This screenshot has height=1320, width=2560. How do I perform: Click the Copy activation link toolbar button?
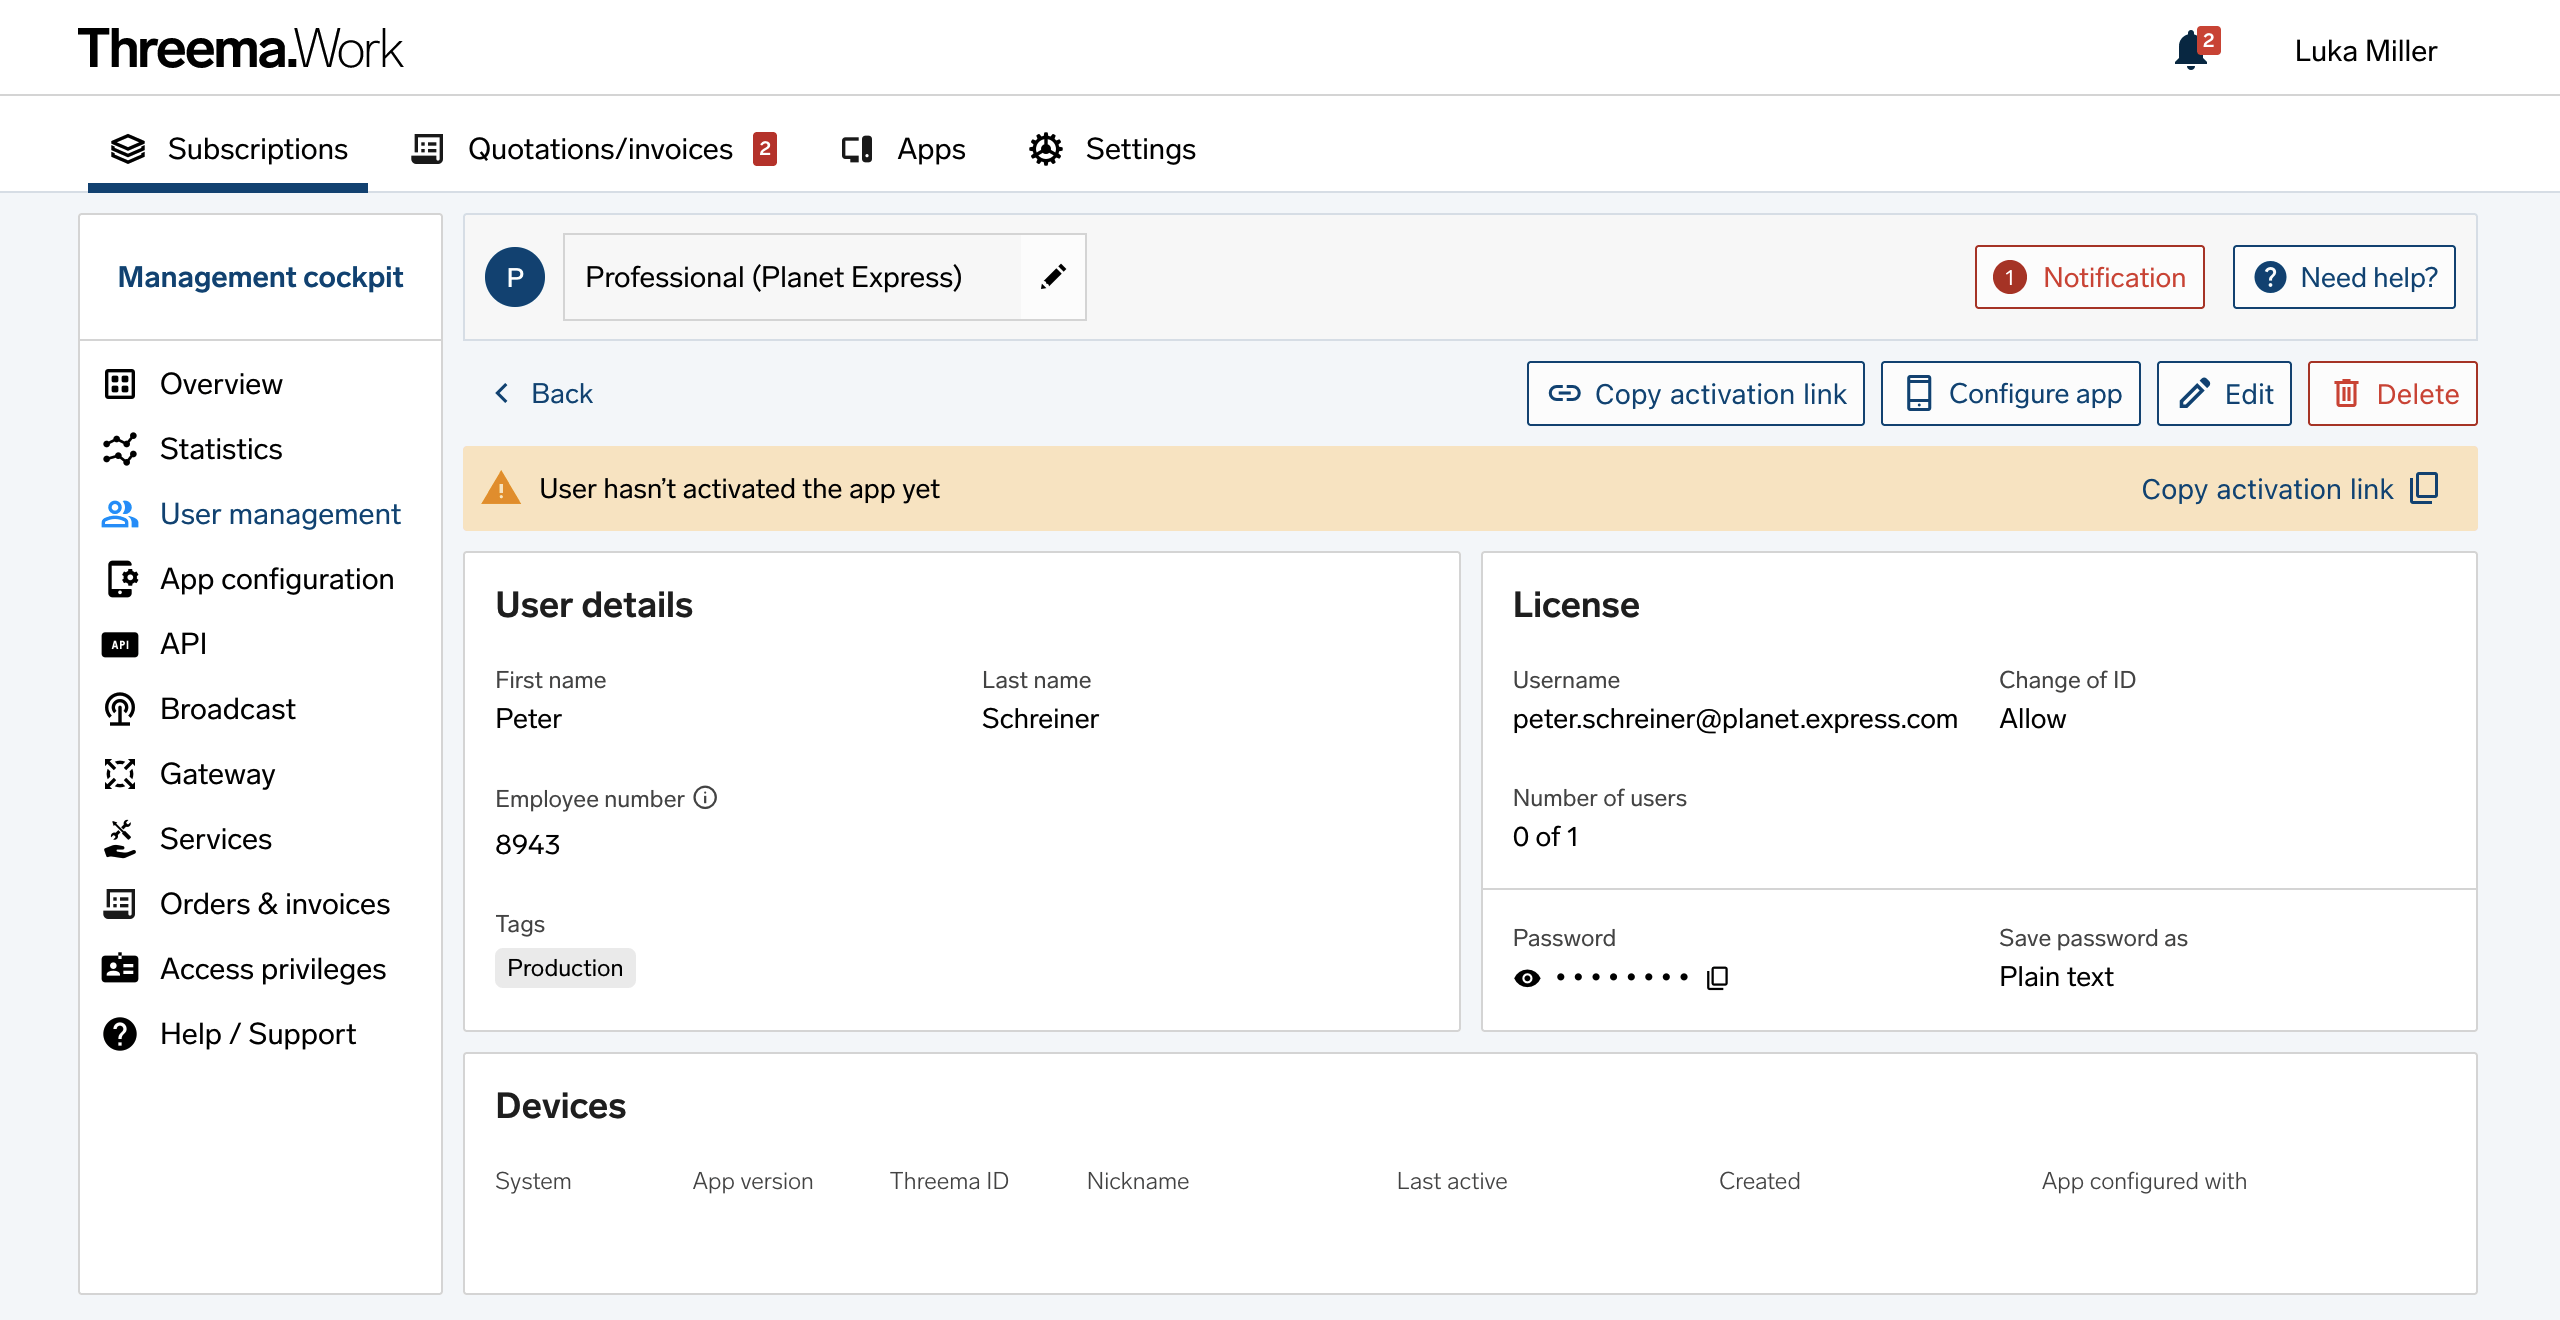(1695, 393)
